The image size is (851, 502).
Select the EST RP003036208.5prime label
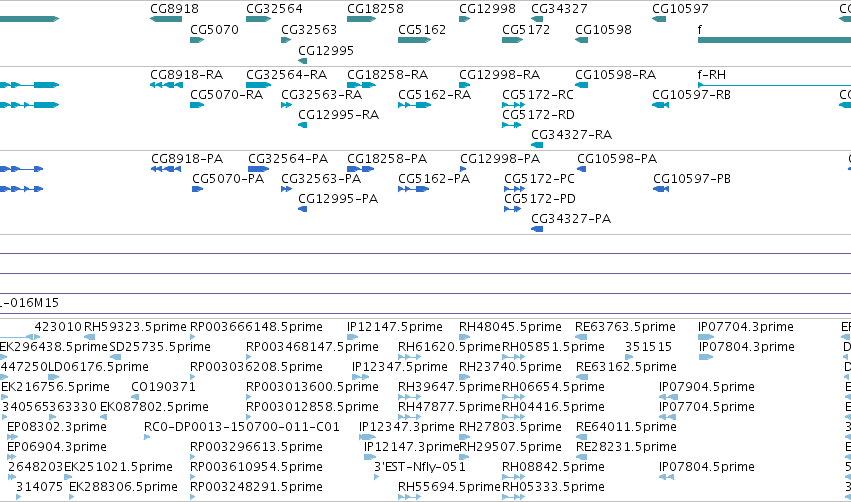point(256,367)
